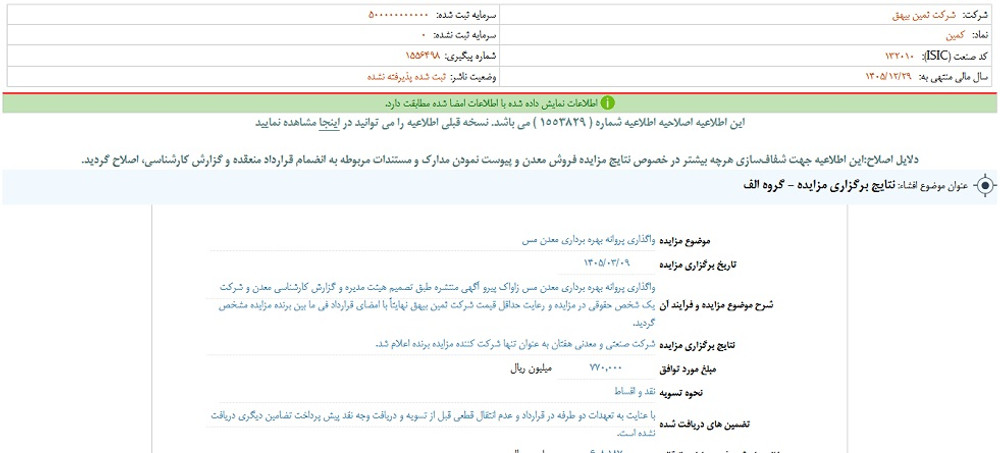Click auction date ۱۴۰۵/۰۳/۰۹
The image size is (1000, 453).
[607, 262]
